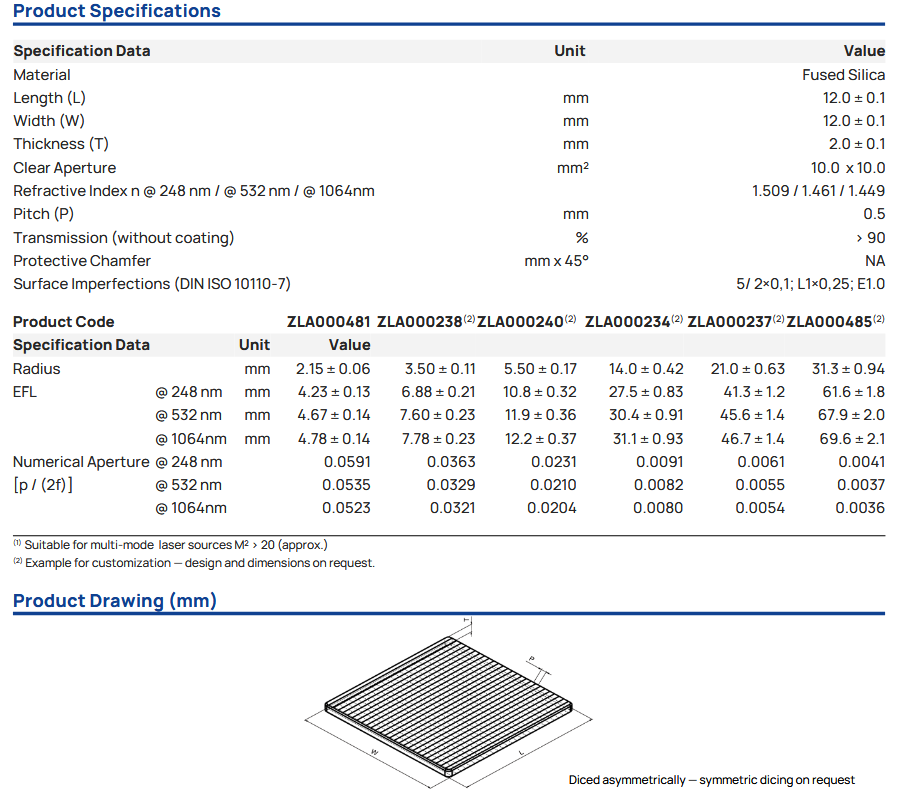908x796 pixels.
Task: Click the Product Drawing (mm) heading
Action: [115, 601]
